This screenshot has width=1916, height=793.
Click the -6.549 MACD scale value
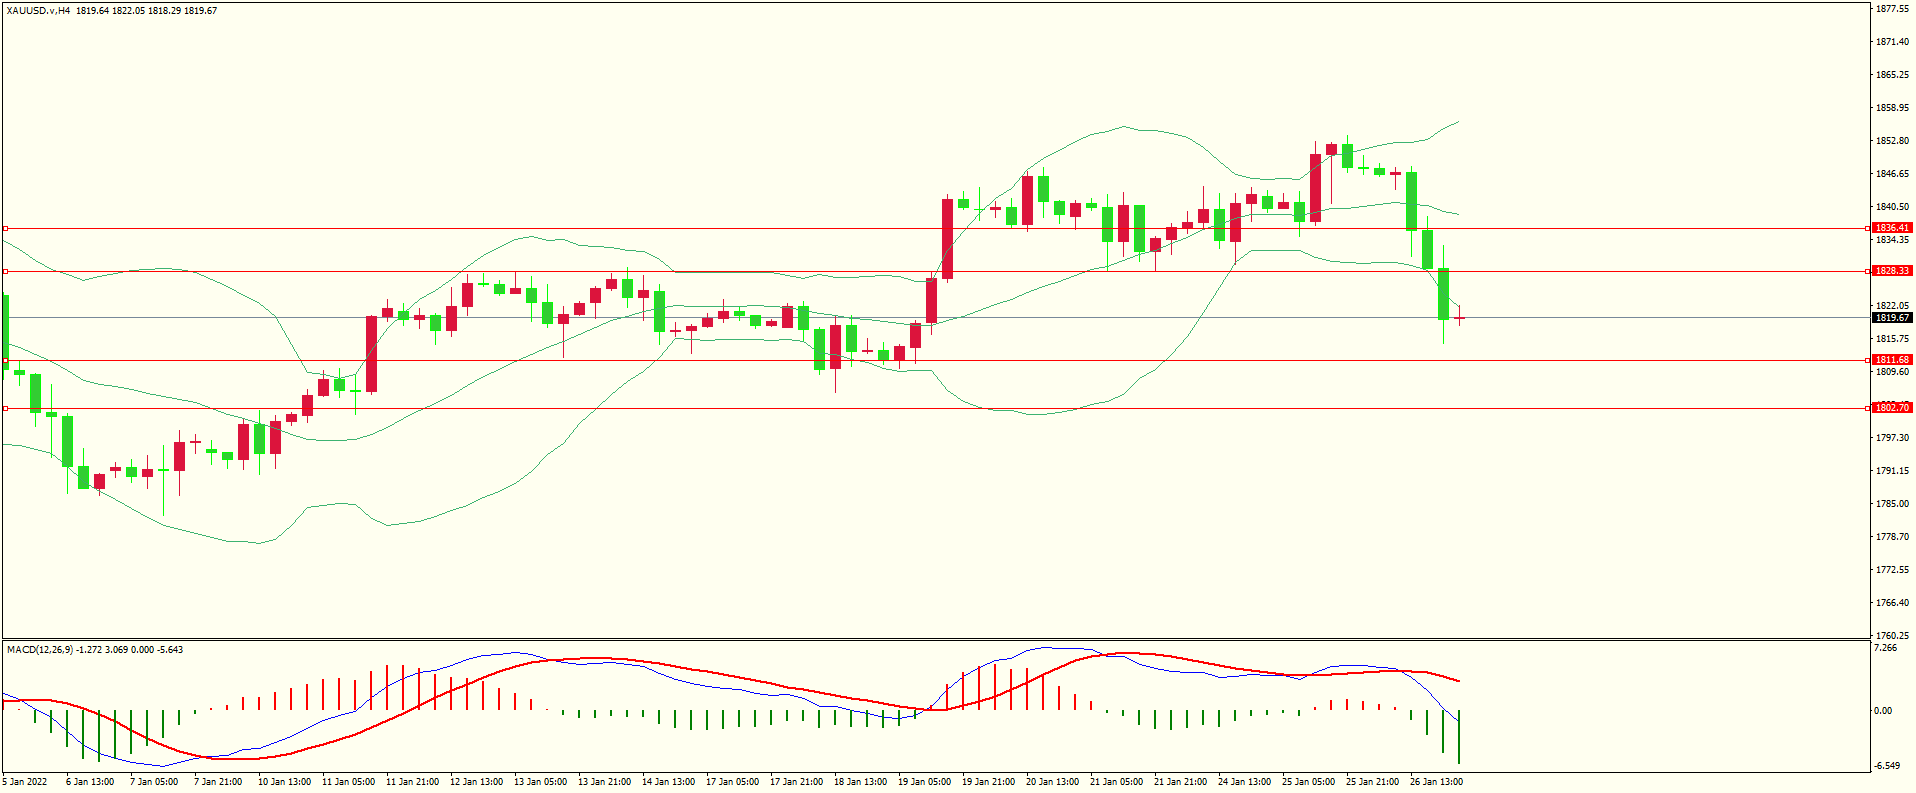(1887, 766)
